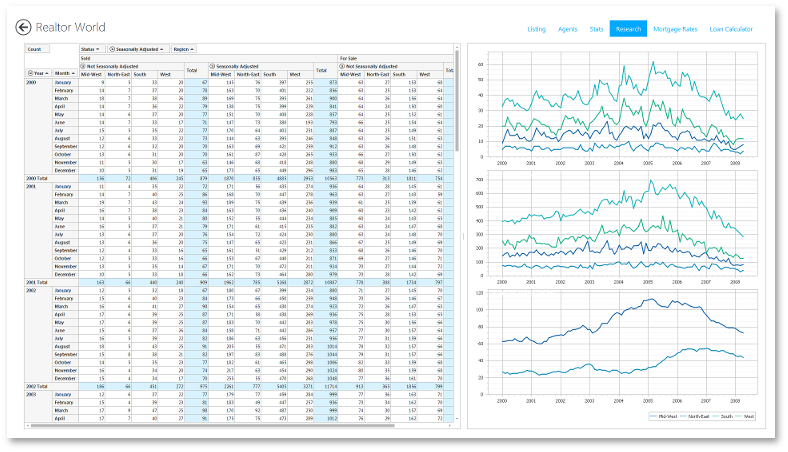The height and width of the screenshot is (452, 788).
Task: Select the 2001 Total row header
Action: pyautogui.click(x=37, y=283)
